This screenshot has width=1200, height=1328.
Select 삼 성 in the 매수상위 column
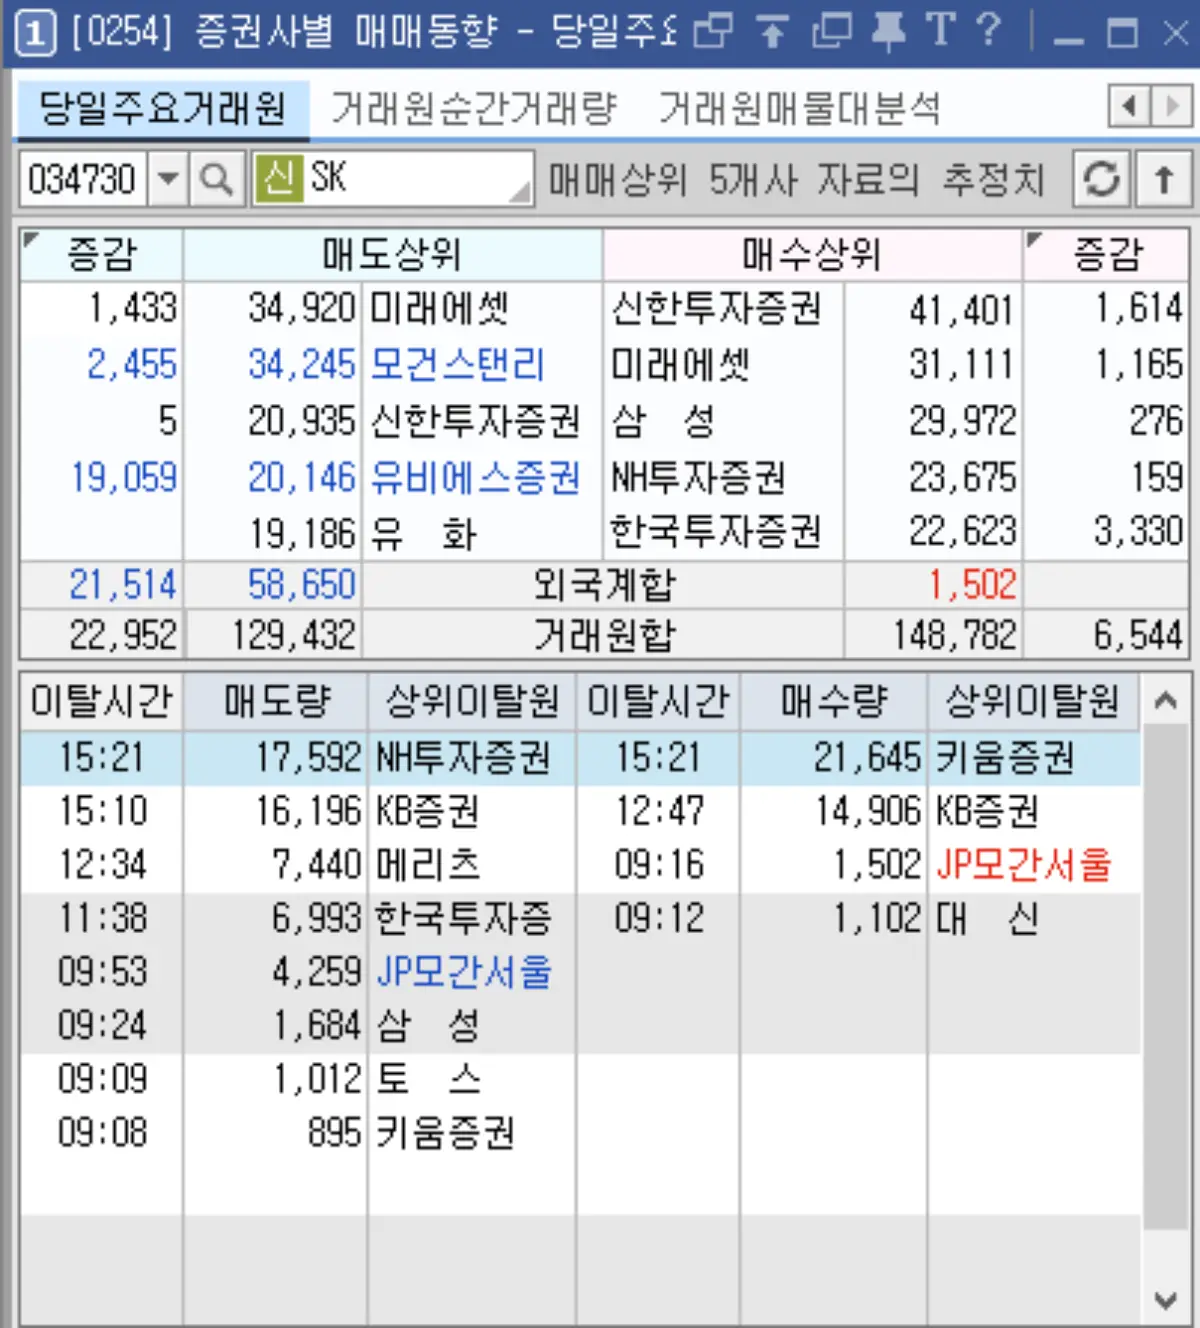click(663, 420)
